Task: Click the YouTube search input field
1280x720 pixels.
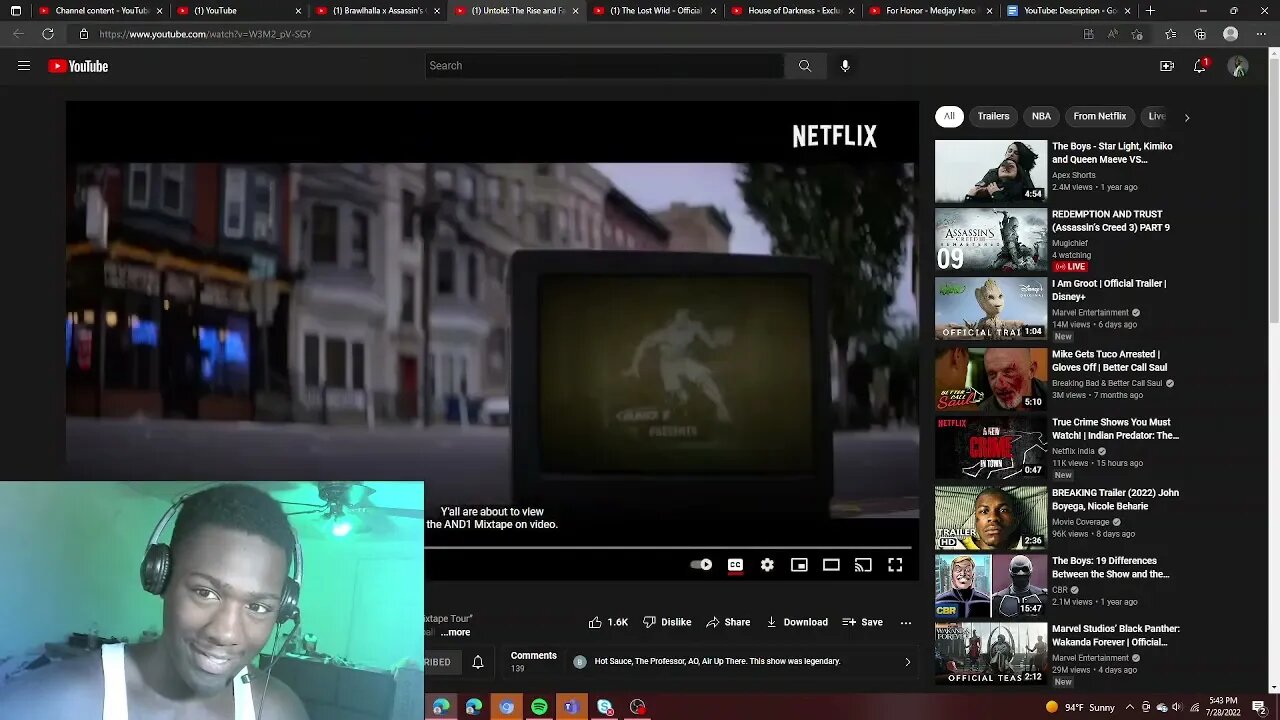Action: click(604, 66)
